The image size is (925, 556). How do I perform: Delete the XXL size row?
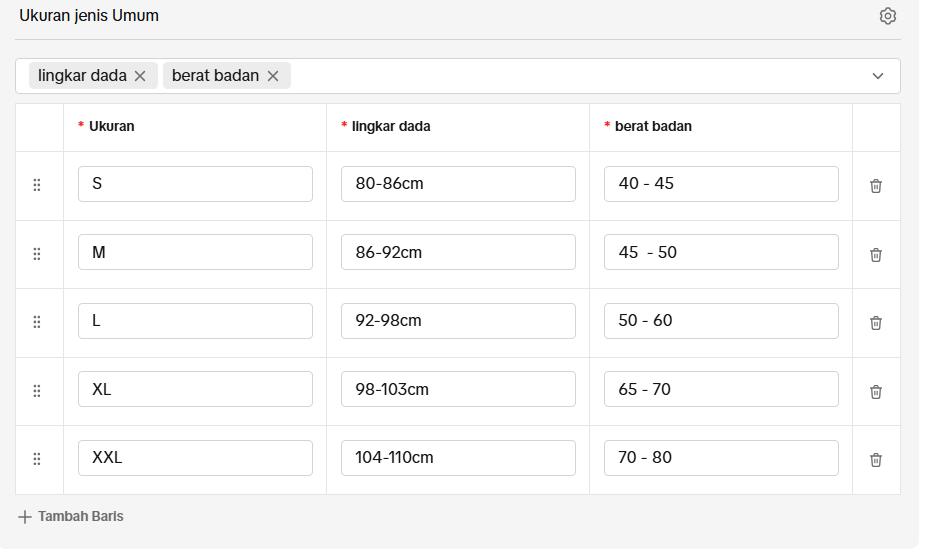coord(876,460)
